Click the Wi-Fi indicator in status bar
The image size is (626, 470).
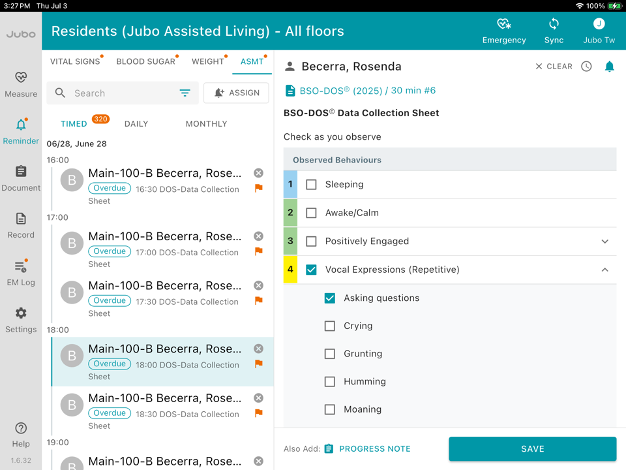tap(579, 6)
